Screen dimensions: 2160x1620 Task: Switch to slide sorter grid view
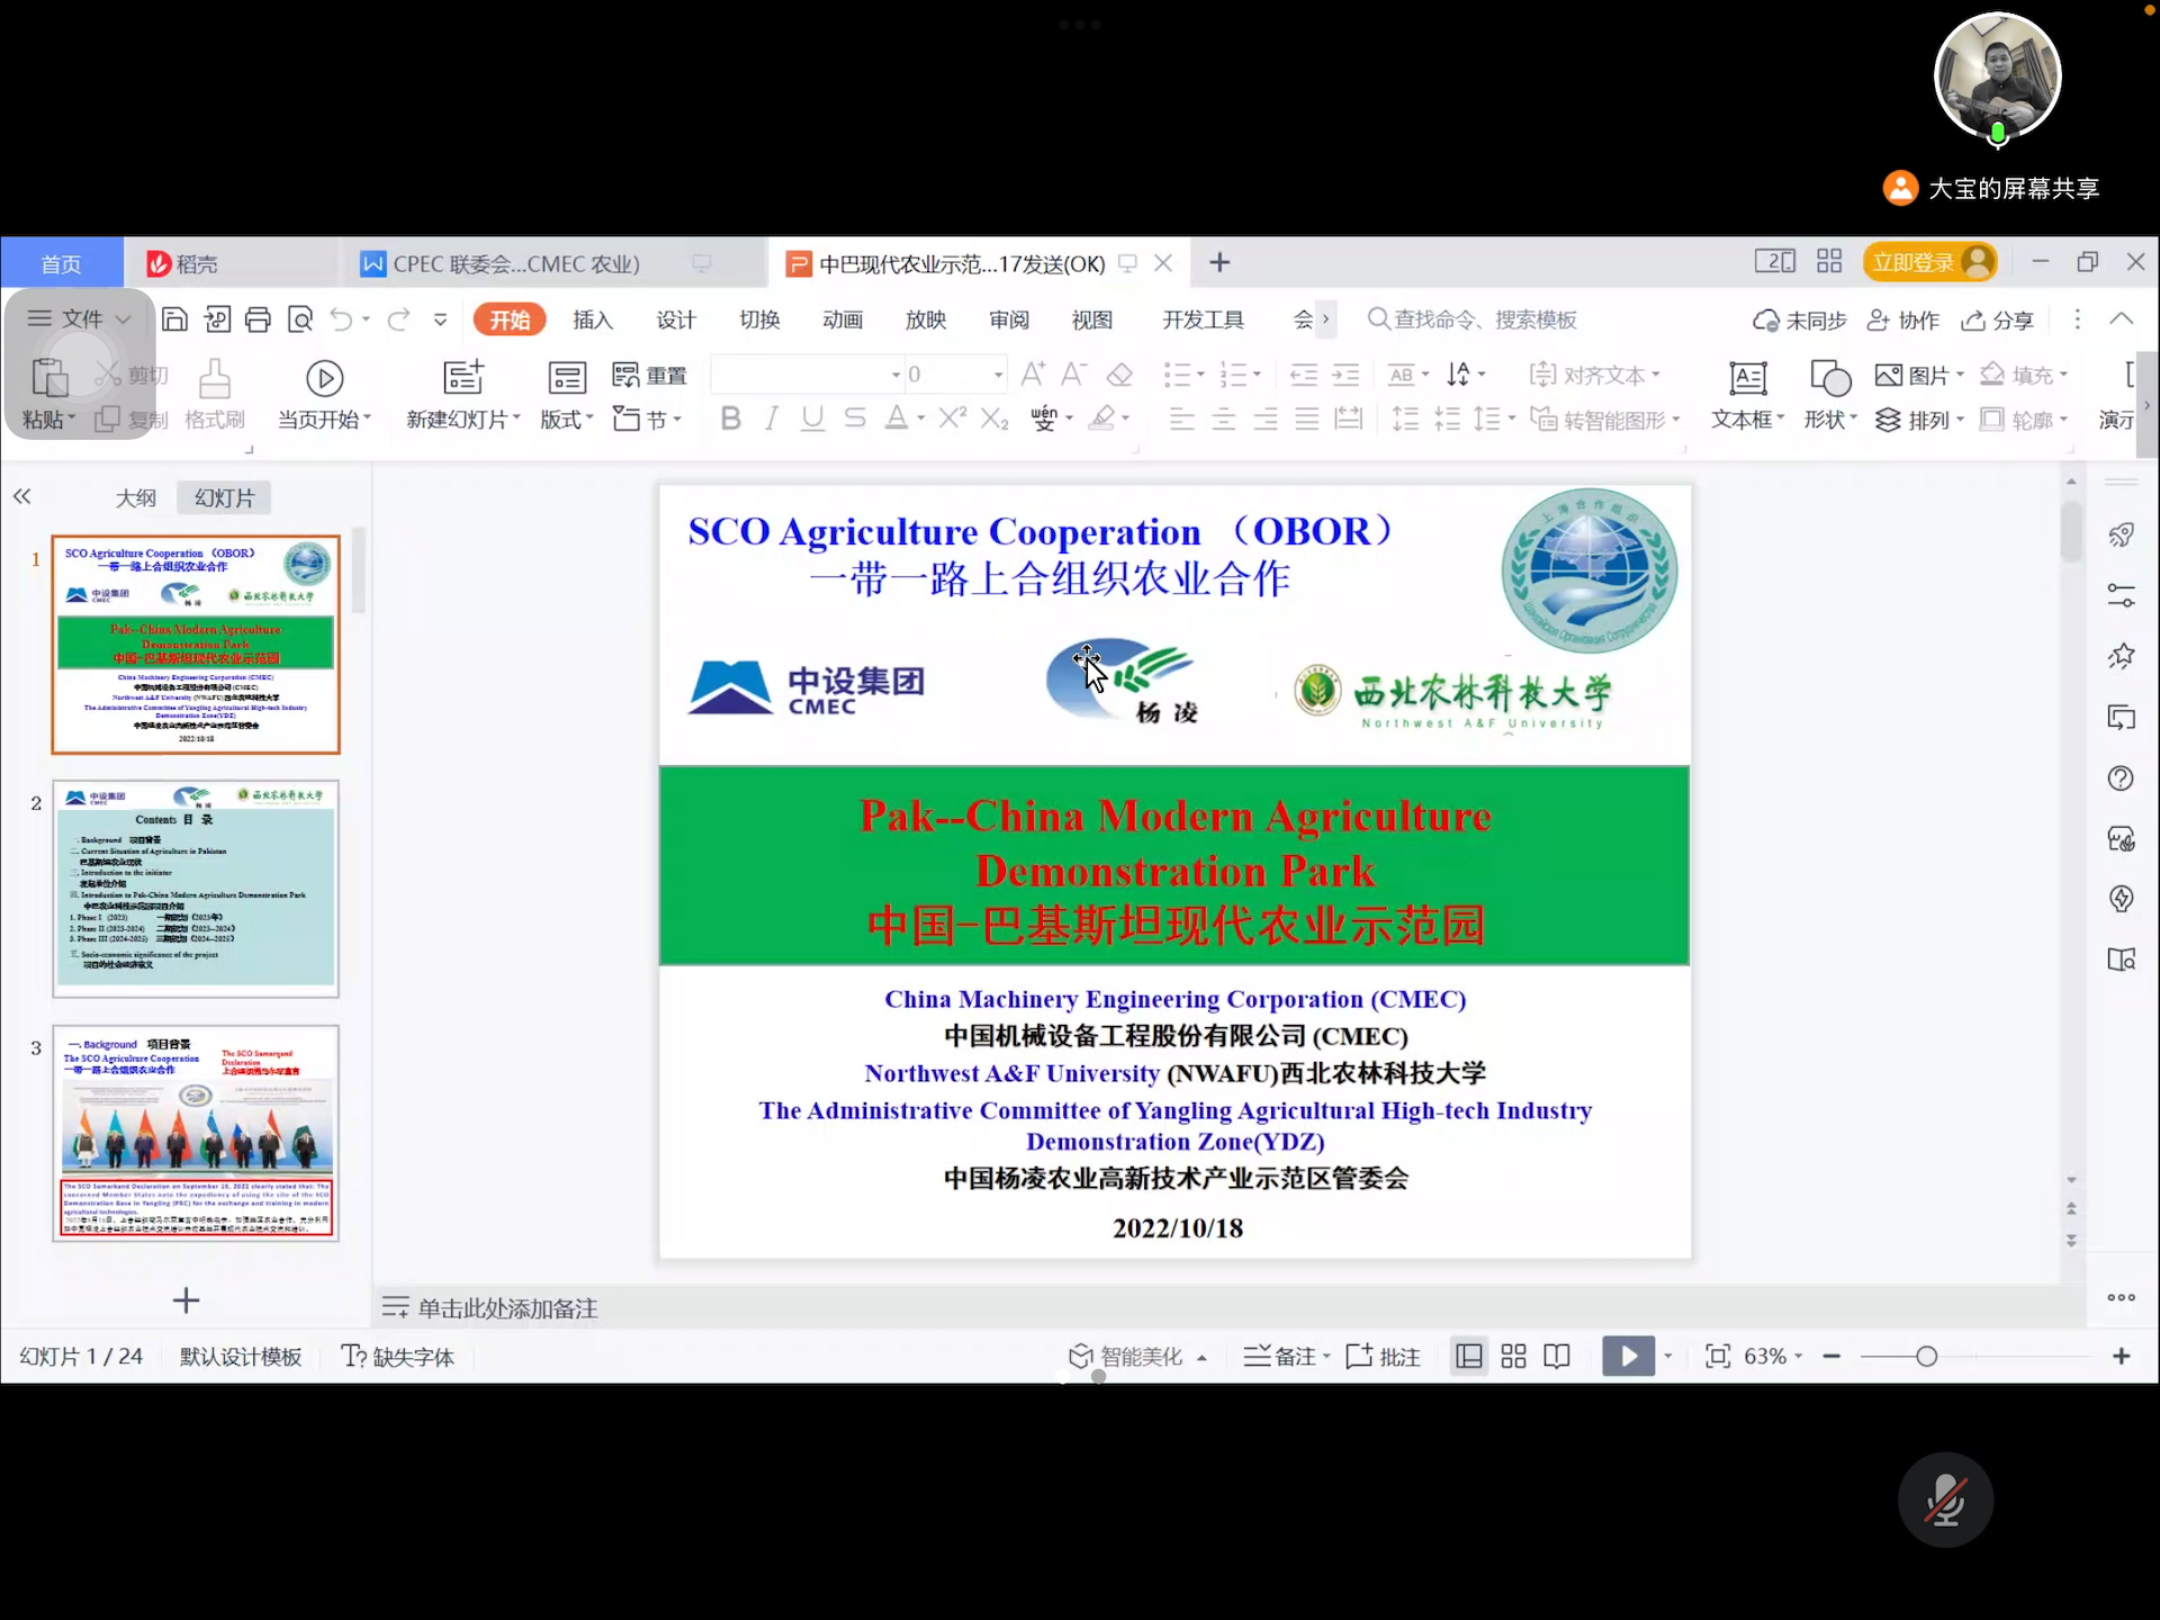point(1513,1356)
